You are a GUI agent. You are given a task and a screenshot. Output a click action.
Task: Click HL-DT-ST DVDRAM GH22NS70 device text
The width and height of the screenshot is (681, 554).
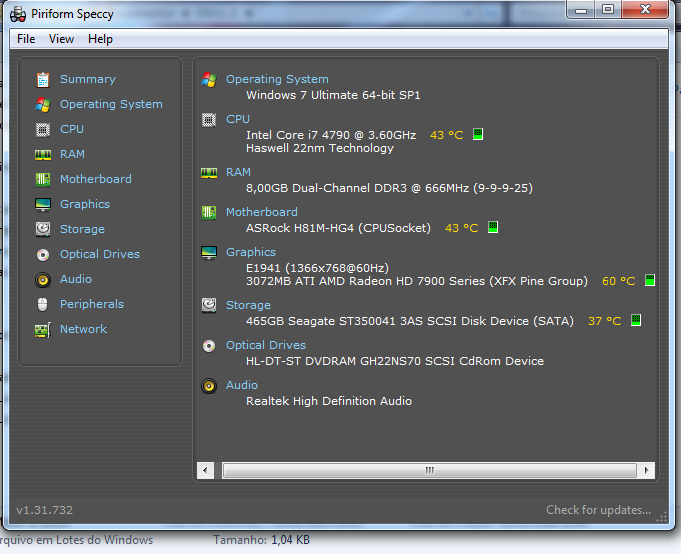[x=395, y=361]
